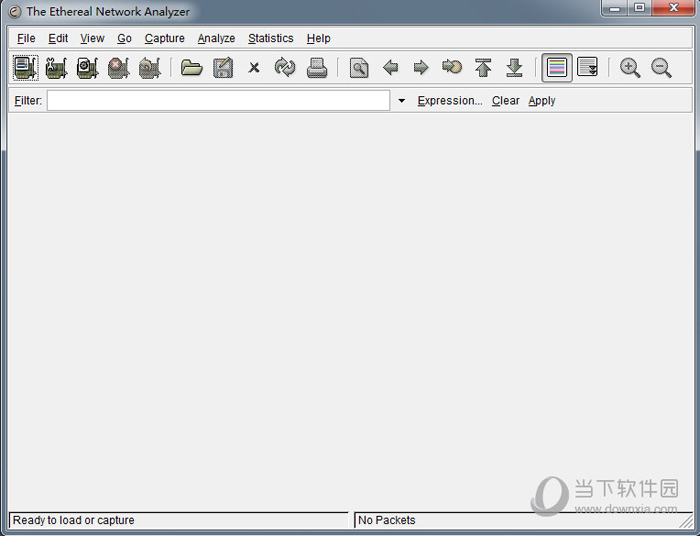The width and height of the screenshot is (700, 536).
Task: Toggle packet list colorize button
Action: point(557,68)
